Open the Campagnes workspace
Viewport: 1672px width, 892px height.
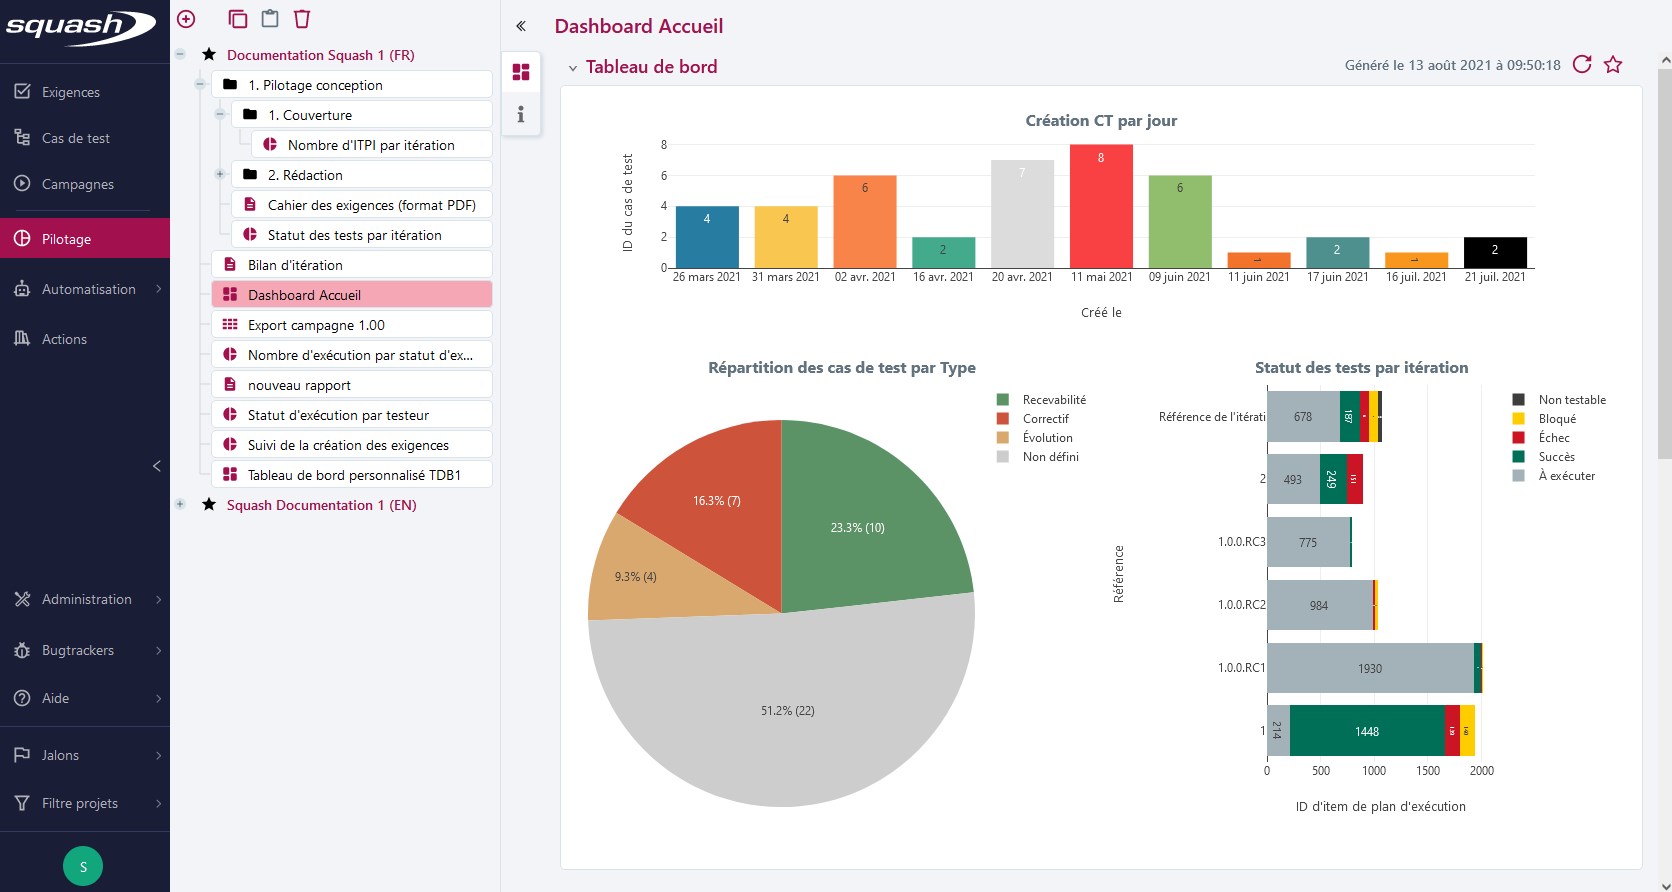tap(77, 184)
